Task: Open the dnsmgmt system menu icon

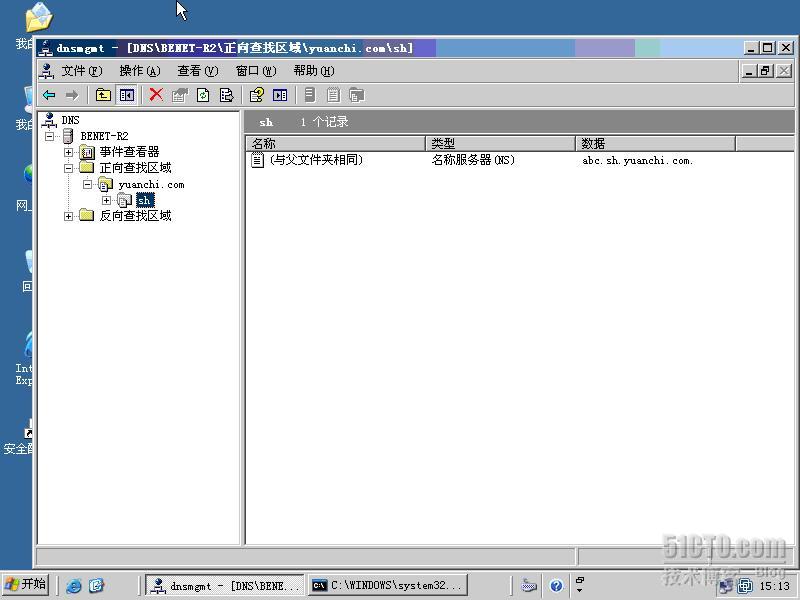Action: (x=45, y=48)
